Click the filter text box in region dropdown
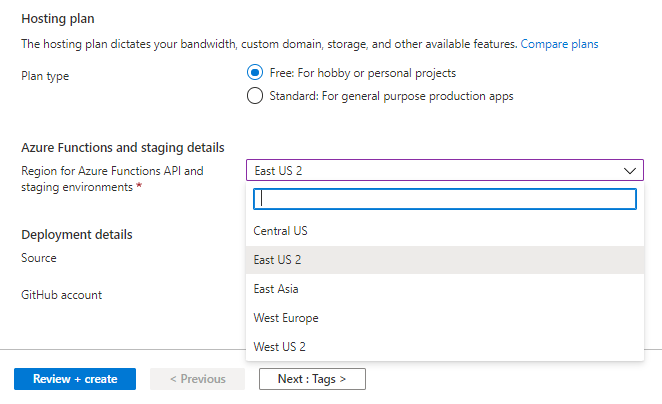 click(444, 198)
